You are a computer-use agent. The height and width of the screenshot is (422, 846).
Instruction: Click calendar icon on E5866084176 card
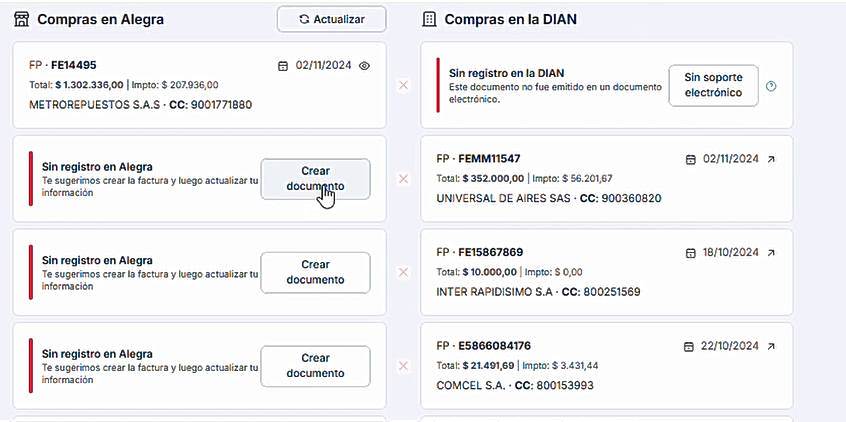tap(690, 347)
